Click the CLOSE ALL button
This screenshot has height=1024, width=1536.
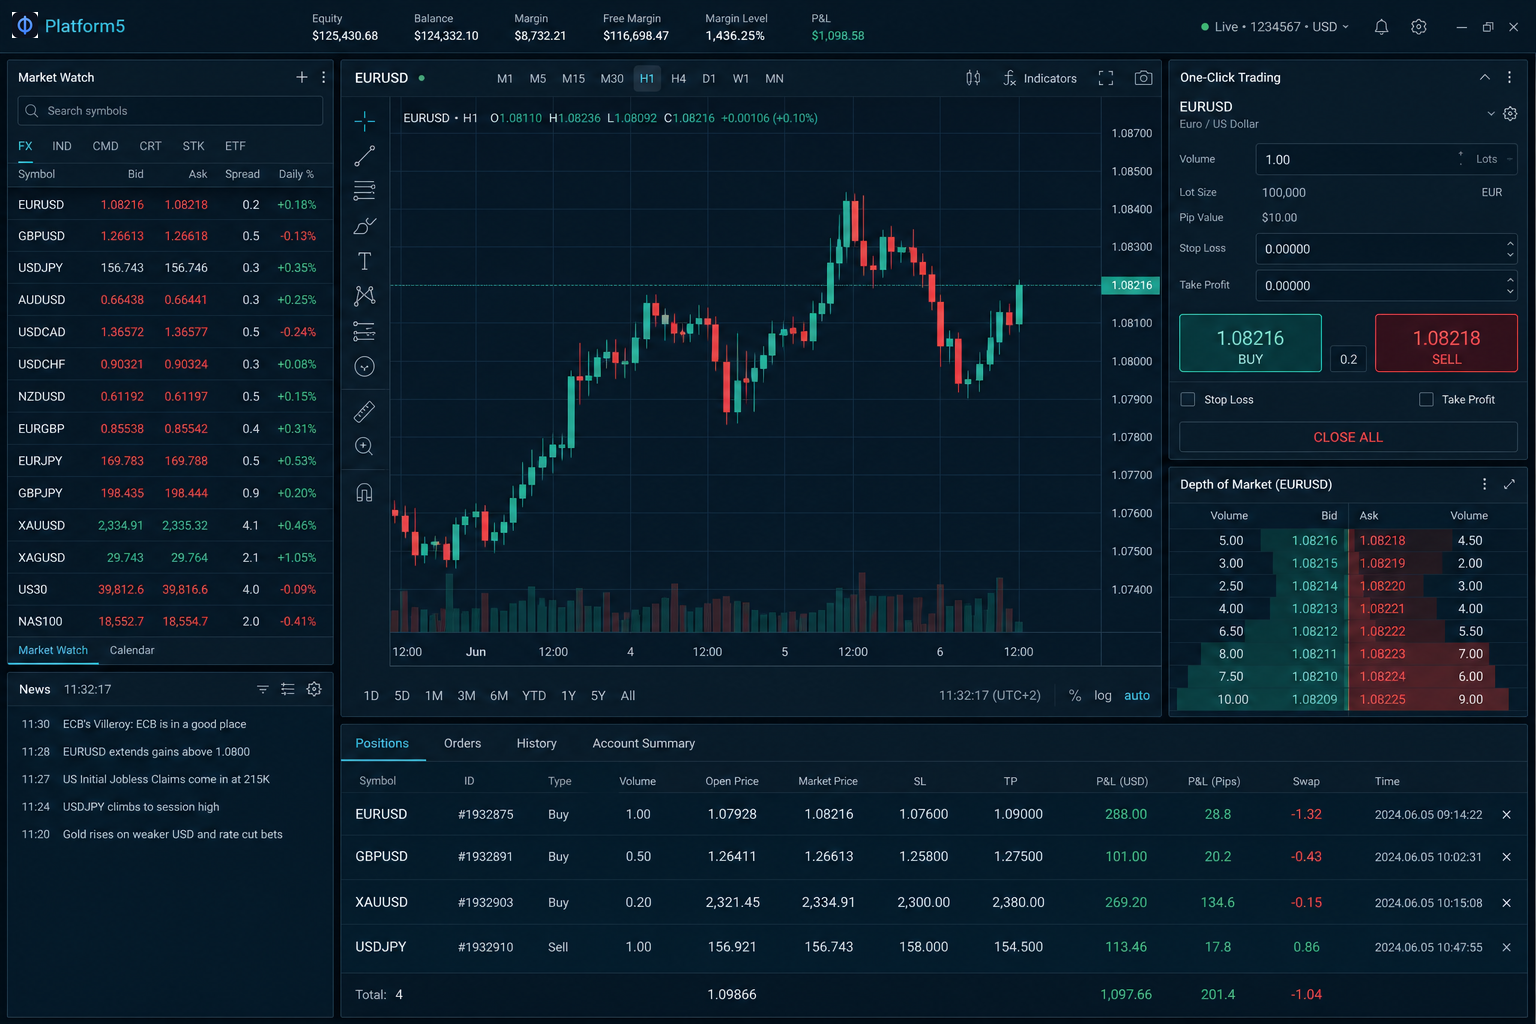(x=1348, y=437)
